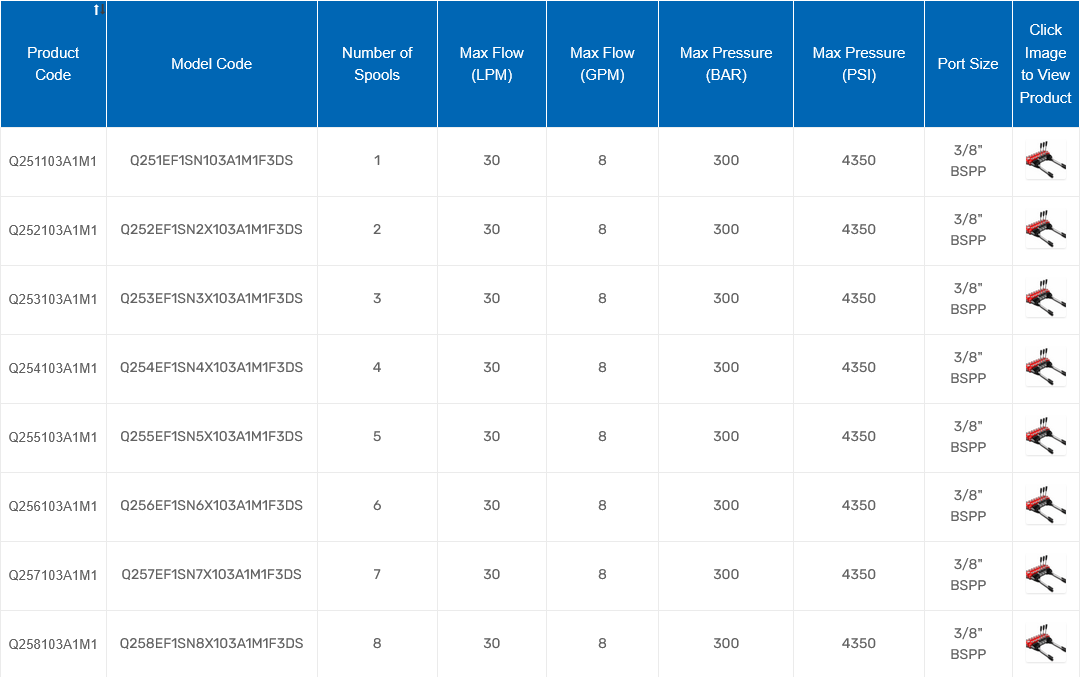Select the Q257EF1SN7X103A1M1F3DS model code cell
The image size is (1080, 677).
point(211,574)
